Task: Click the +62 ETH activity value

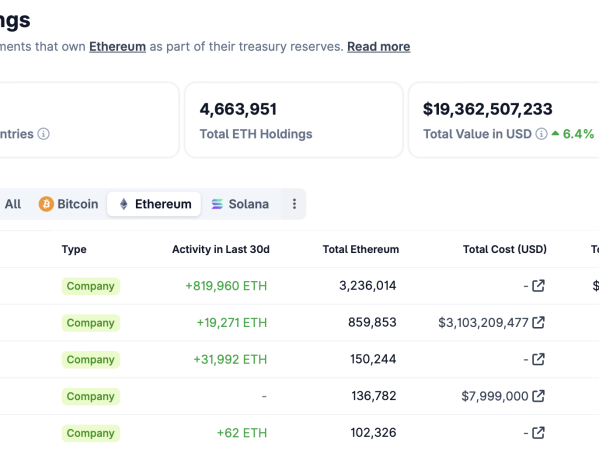Action: (x=242, y=433)
